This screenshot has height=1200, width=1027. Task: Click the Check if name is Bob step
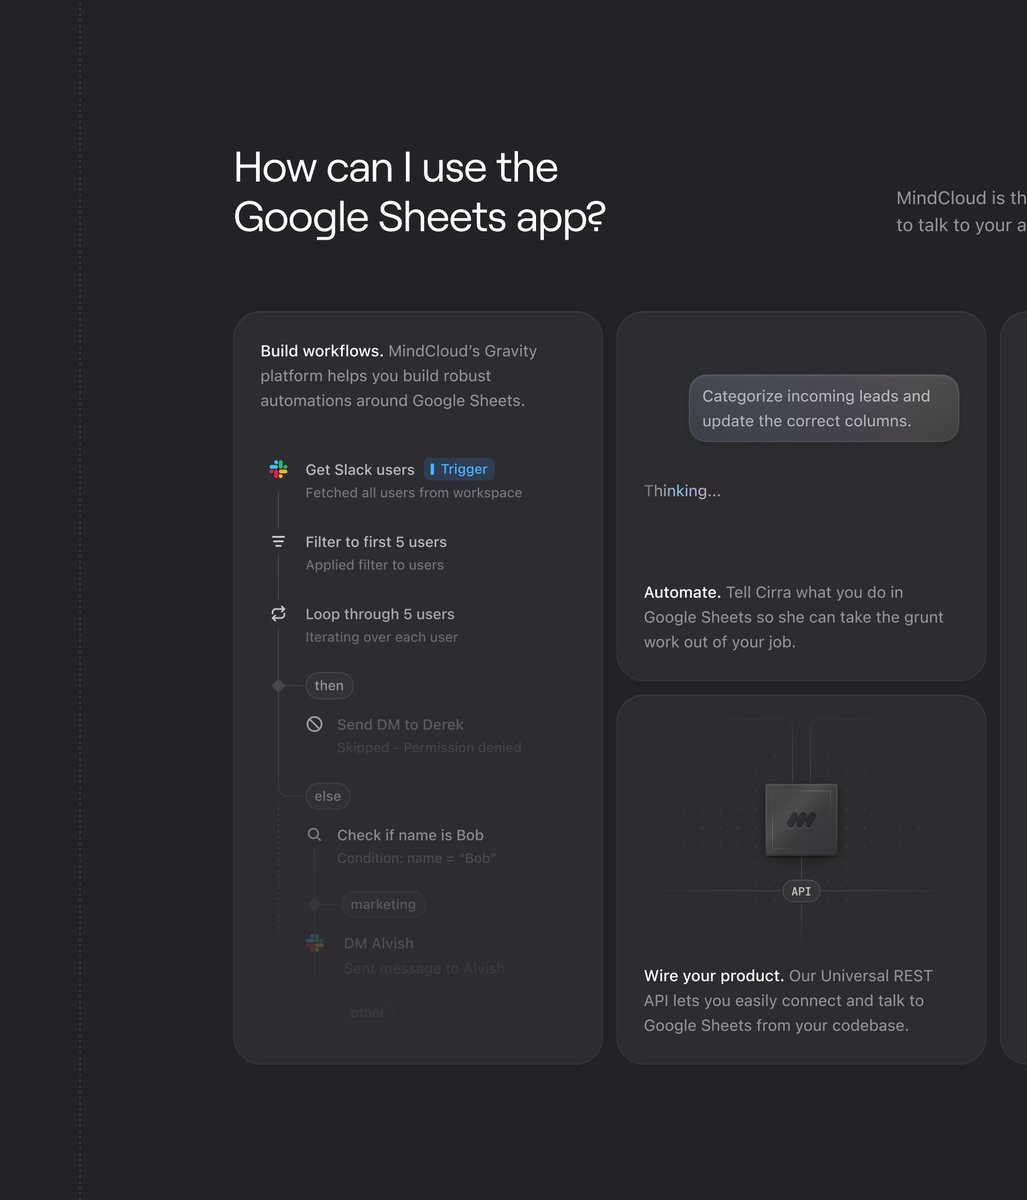(410, 835)
